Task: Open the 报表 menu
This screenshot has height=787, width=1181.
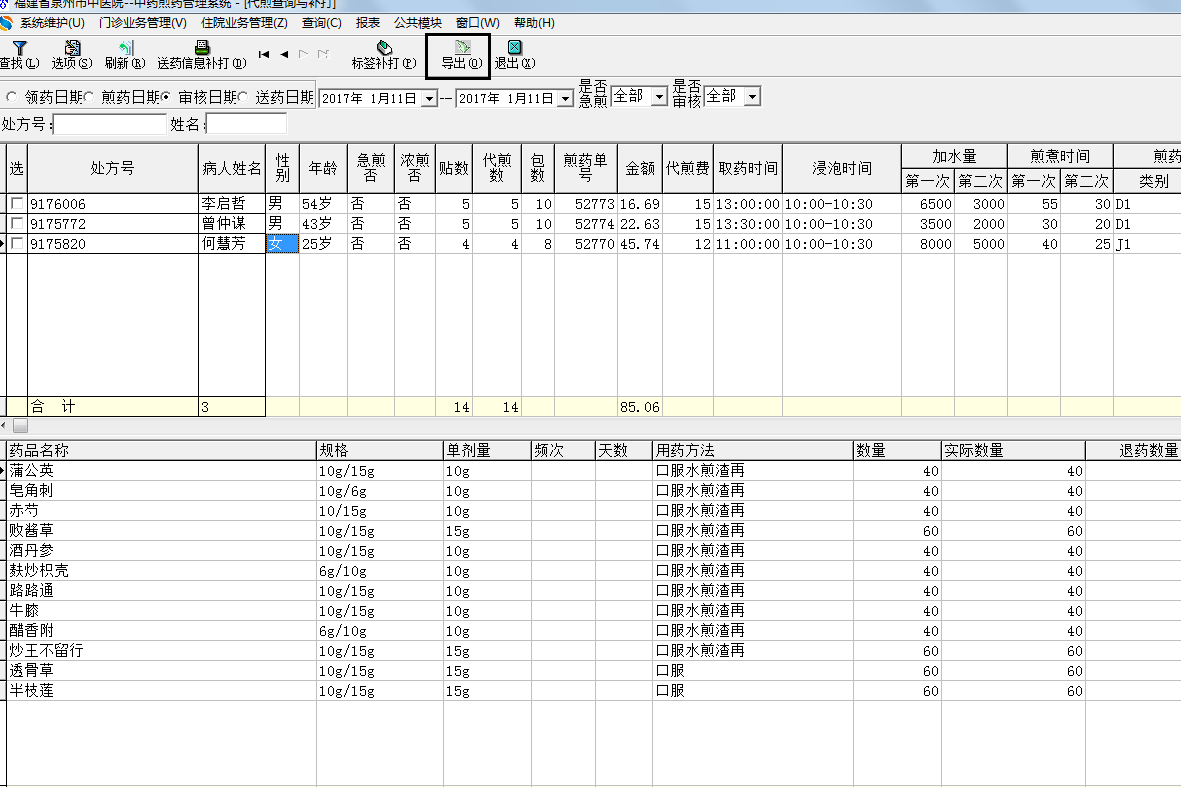Action: [x=368, y=22]
